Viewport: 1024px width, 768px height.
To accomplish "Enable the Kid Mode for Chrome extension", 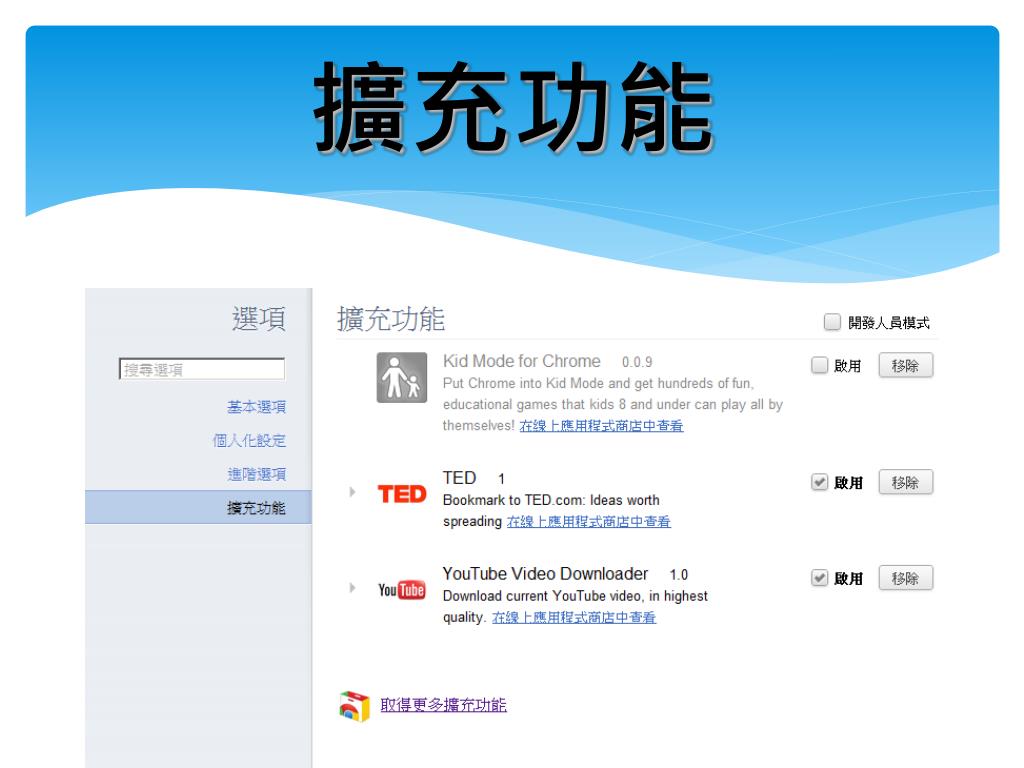I will (819, 365).
